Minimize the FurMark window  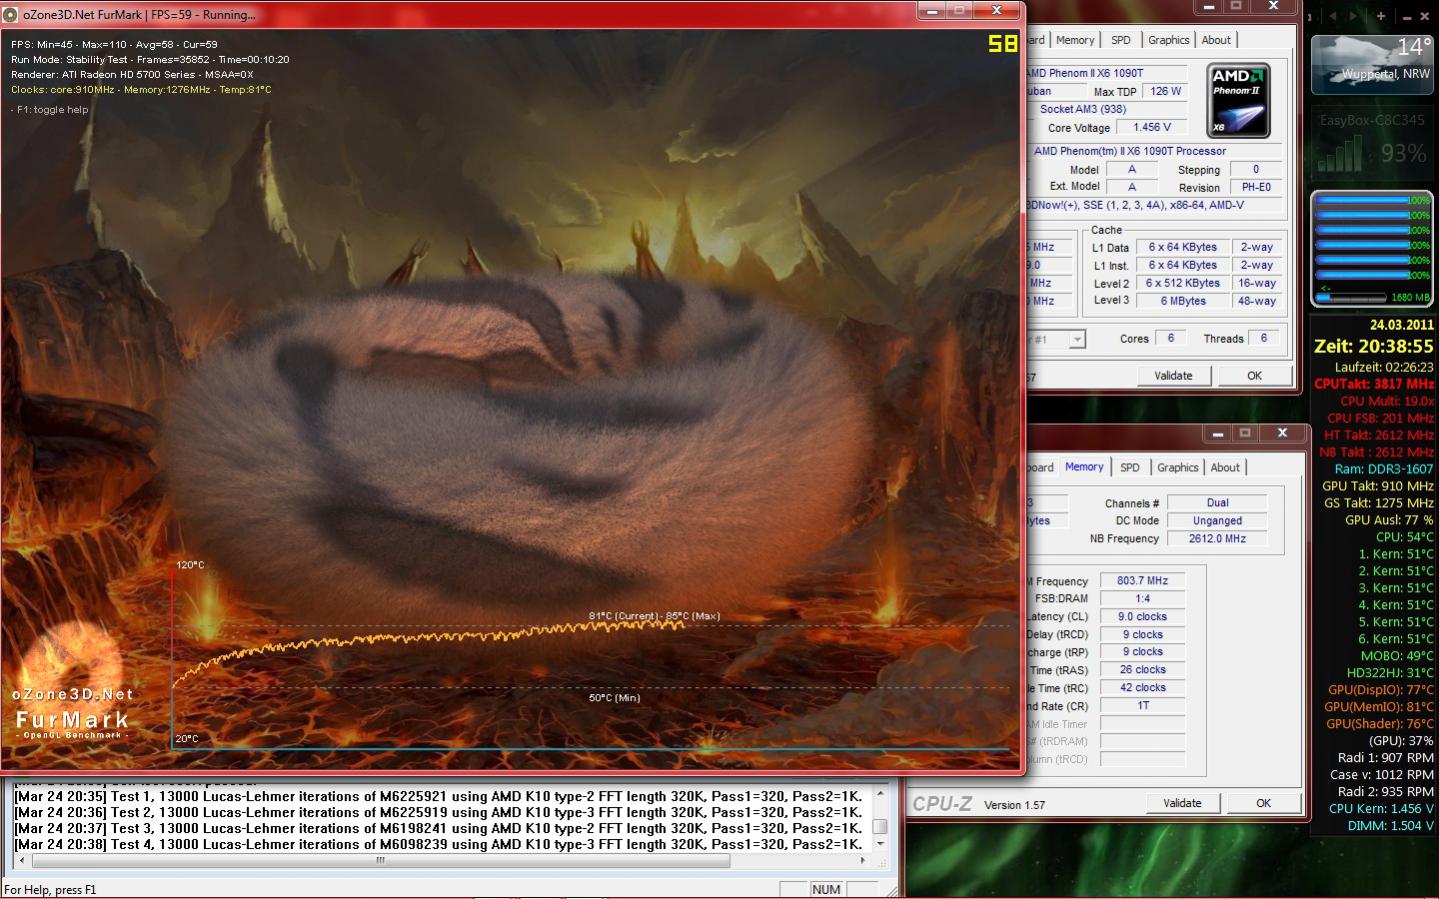click(x=931, y=11)
